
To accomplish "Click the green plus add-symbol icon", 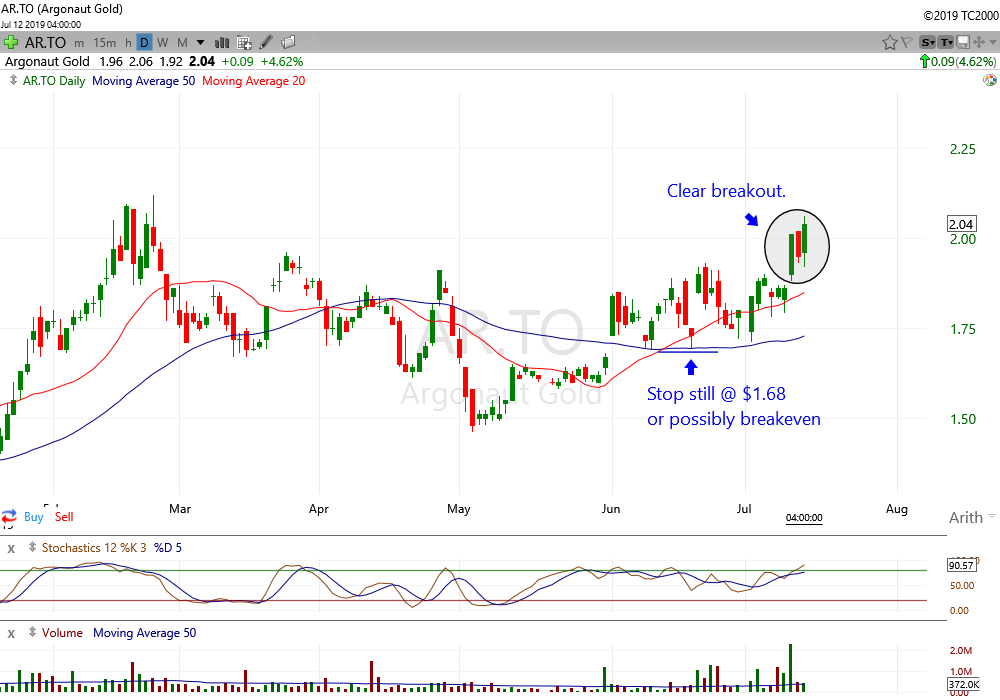I will point(10,43).
